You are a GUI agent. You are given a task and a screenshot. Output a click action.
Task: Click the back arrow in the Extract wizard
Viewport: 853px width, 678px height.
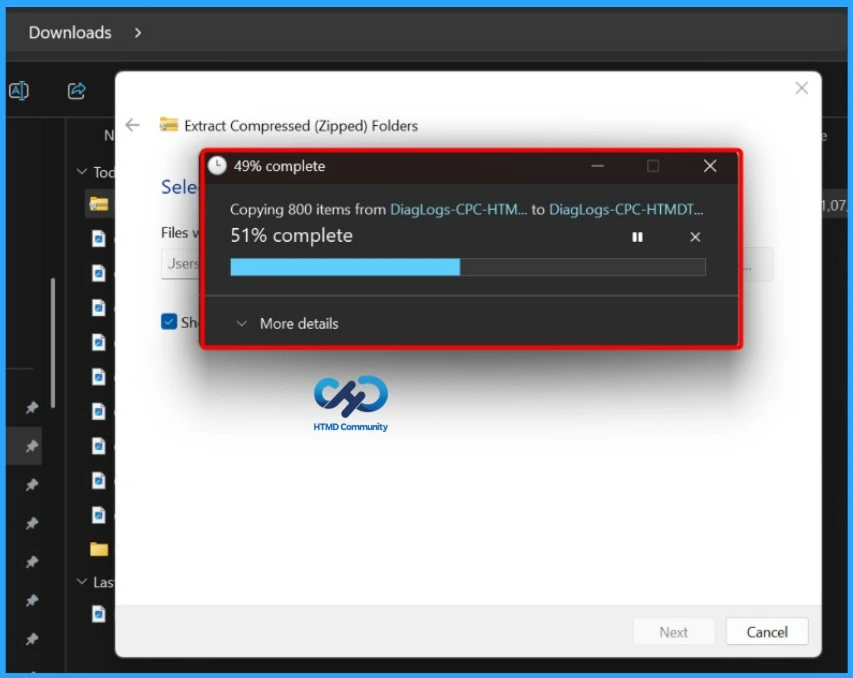point(133,125)
